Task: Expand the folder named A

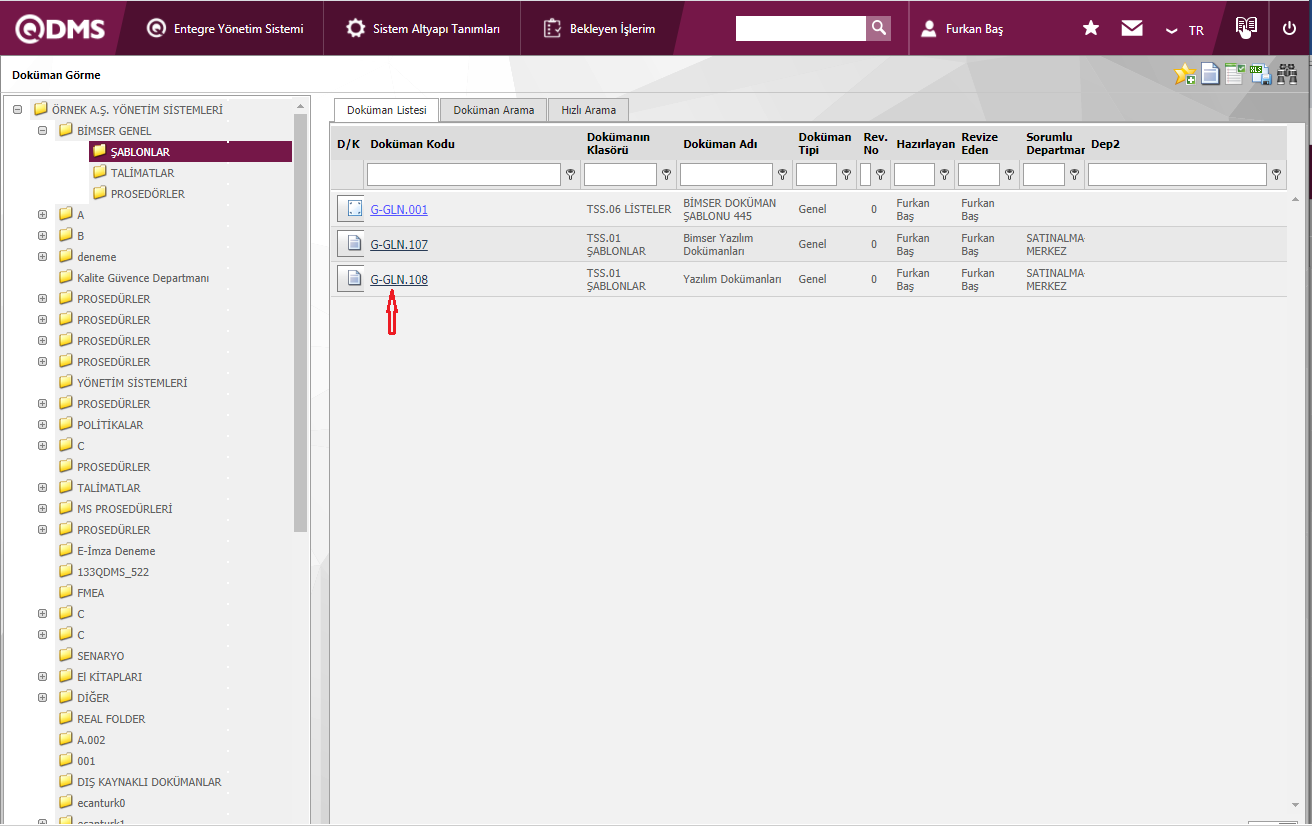Action: click(x=43, y=215)
